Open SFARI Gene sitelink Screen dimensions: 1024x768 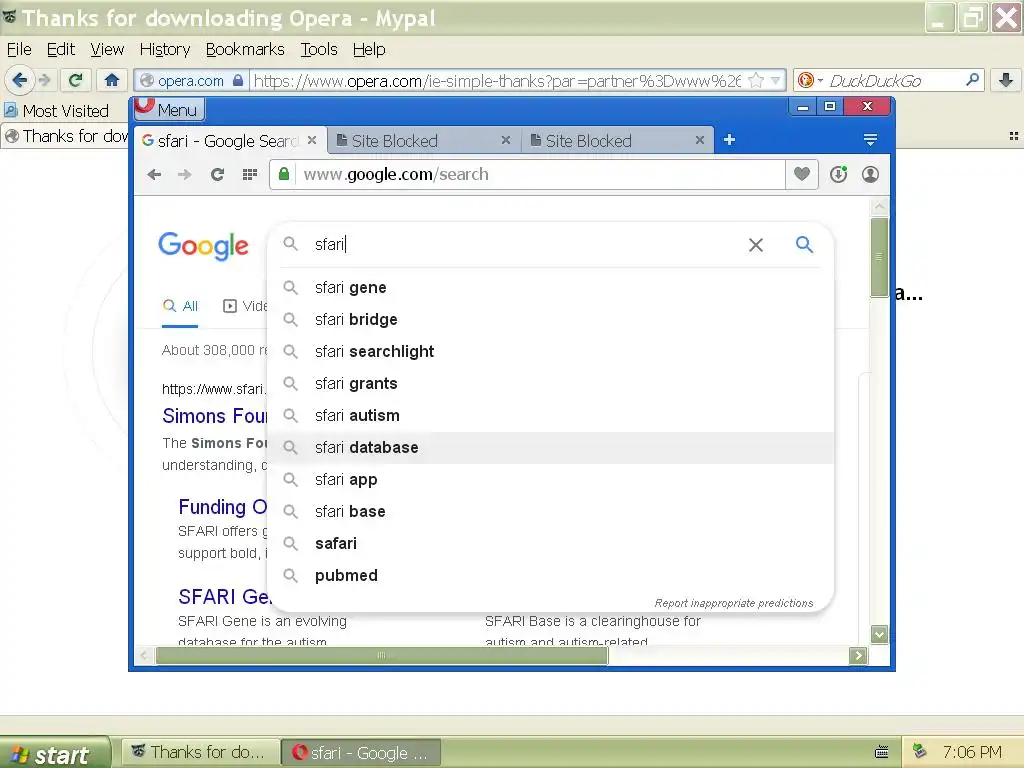(224, 596)
